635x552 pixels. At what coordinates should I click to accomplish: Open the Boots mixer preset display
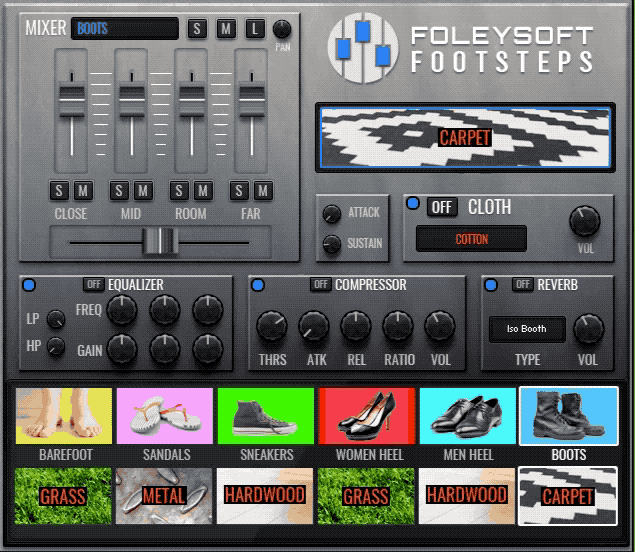125,28
